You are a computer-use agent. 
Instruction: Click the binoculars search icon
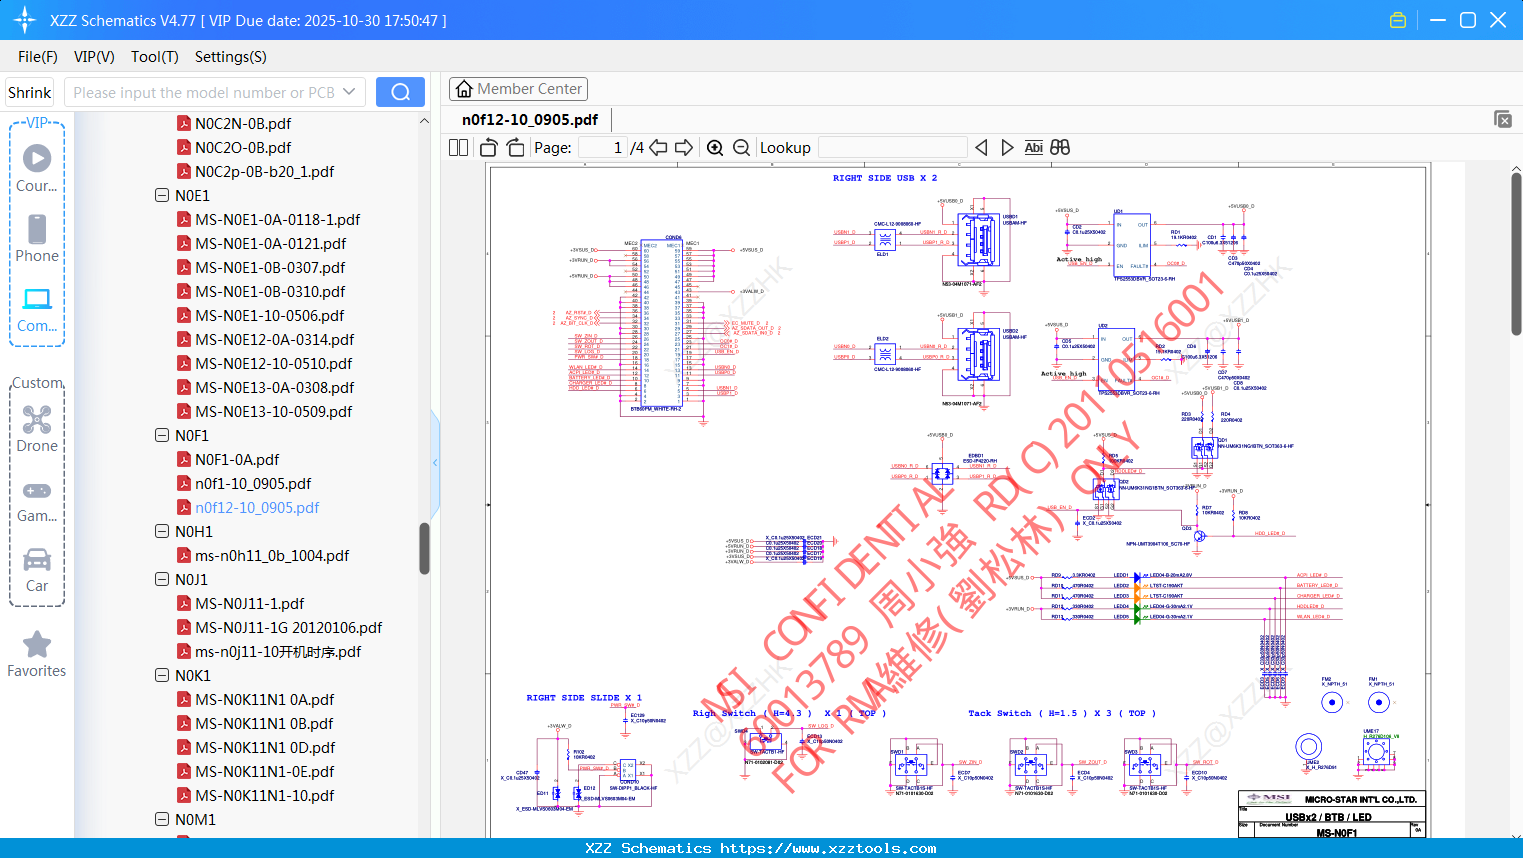coord(1060,147)
